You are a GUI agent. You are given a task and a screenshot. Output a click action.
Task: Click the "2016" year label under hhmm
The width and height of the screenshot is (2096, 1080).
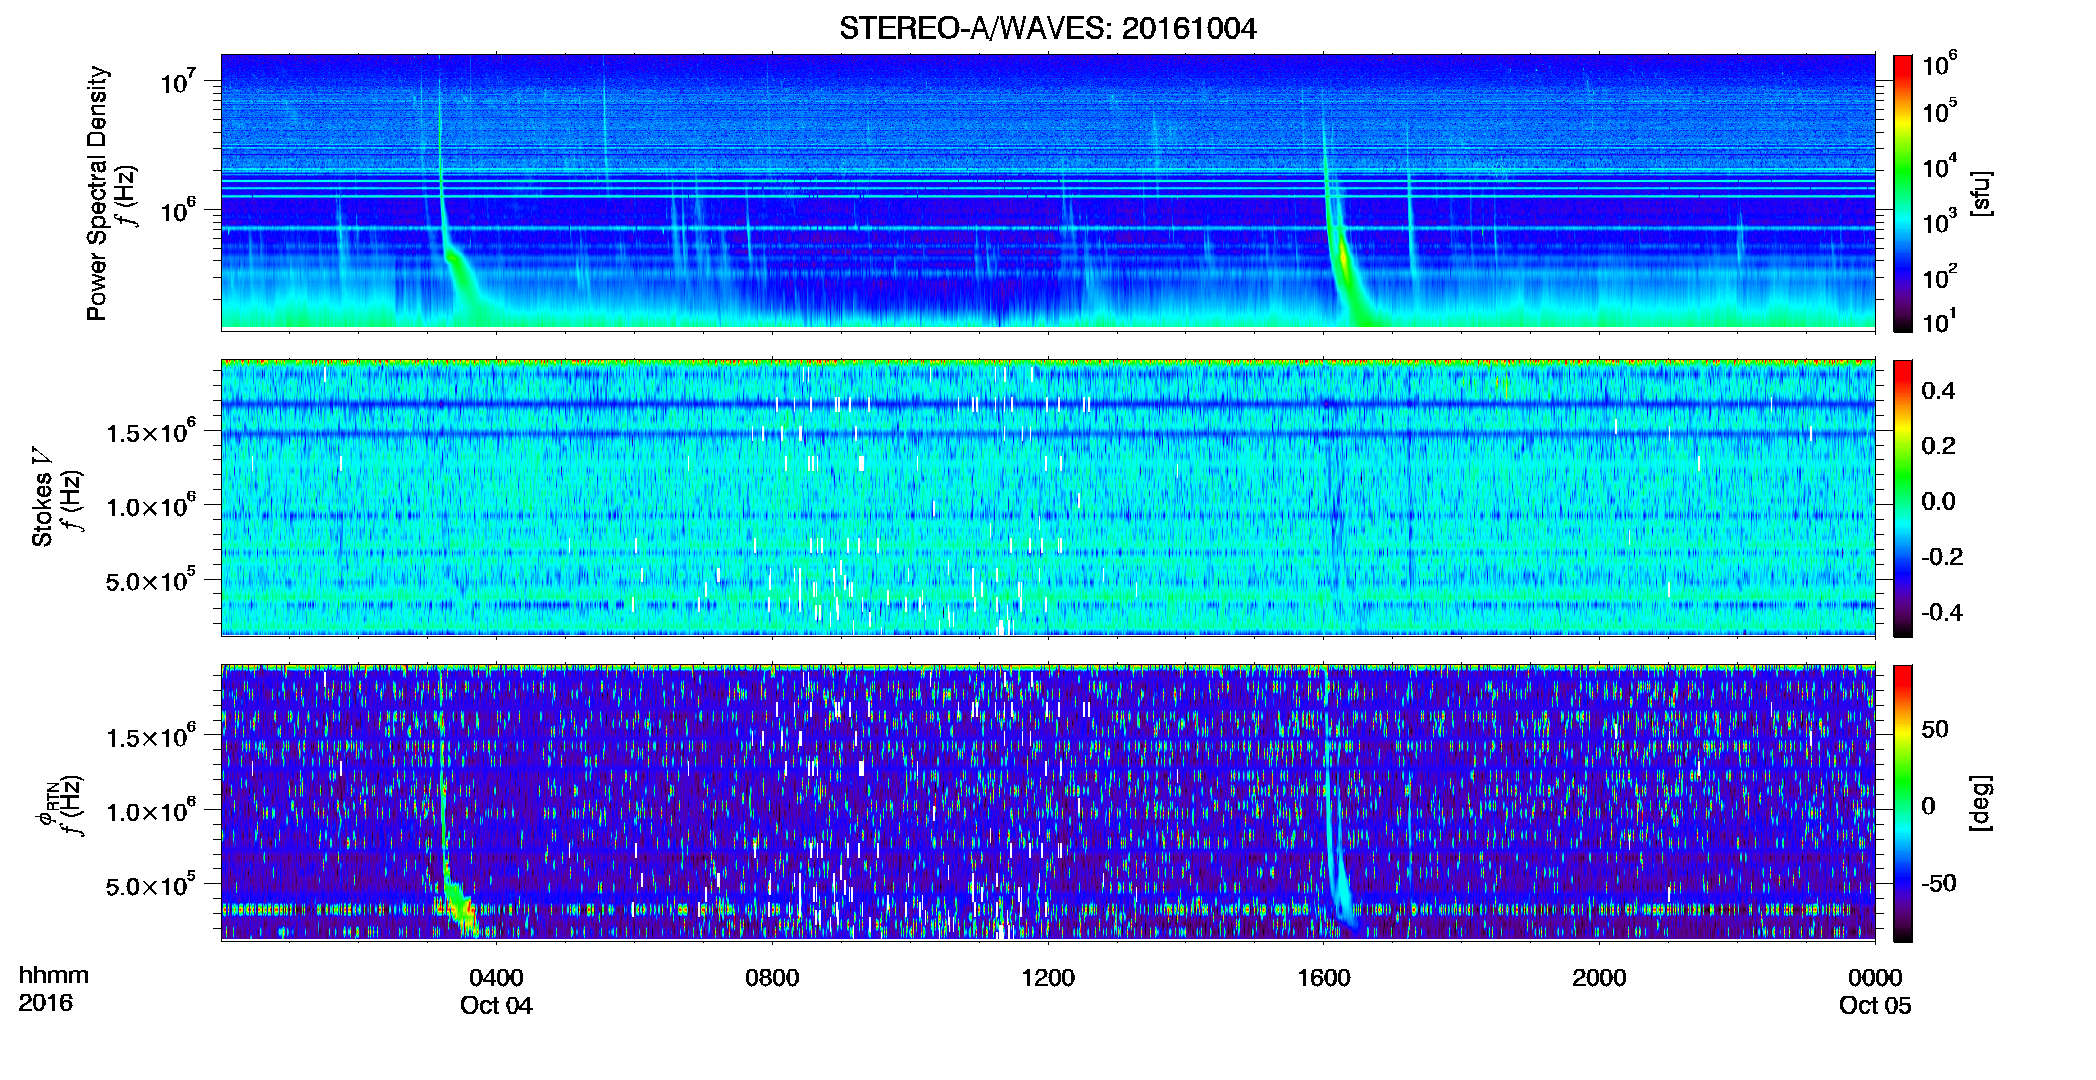(46, 1003)
